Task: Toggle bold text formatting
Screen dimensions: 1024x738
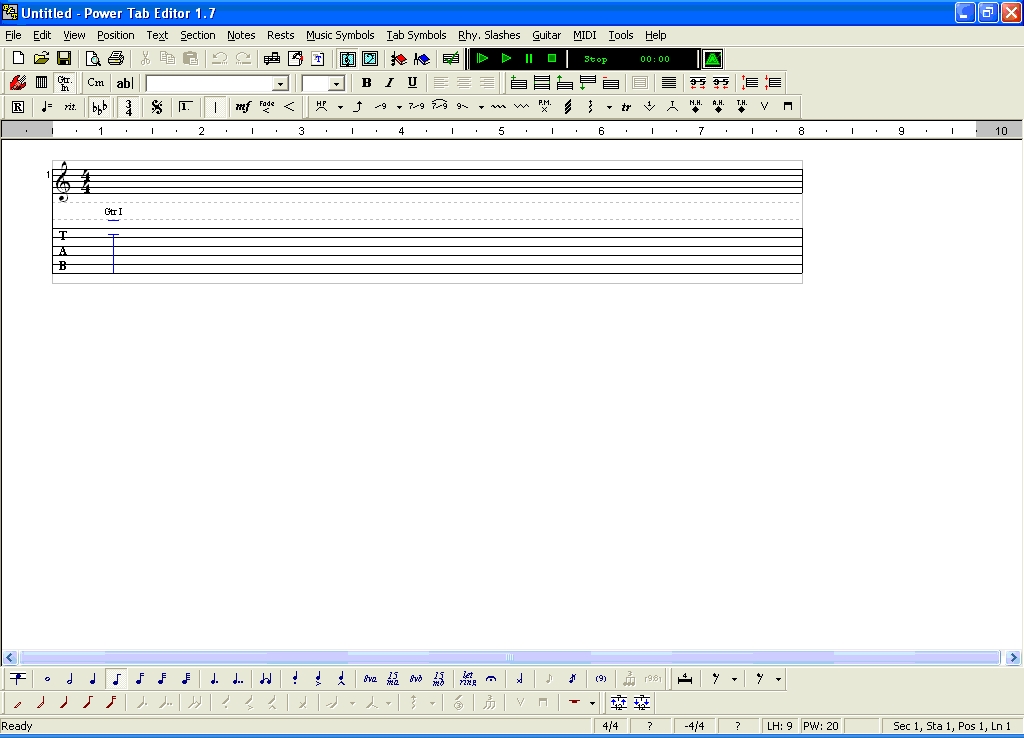Action: coord(366,83)
